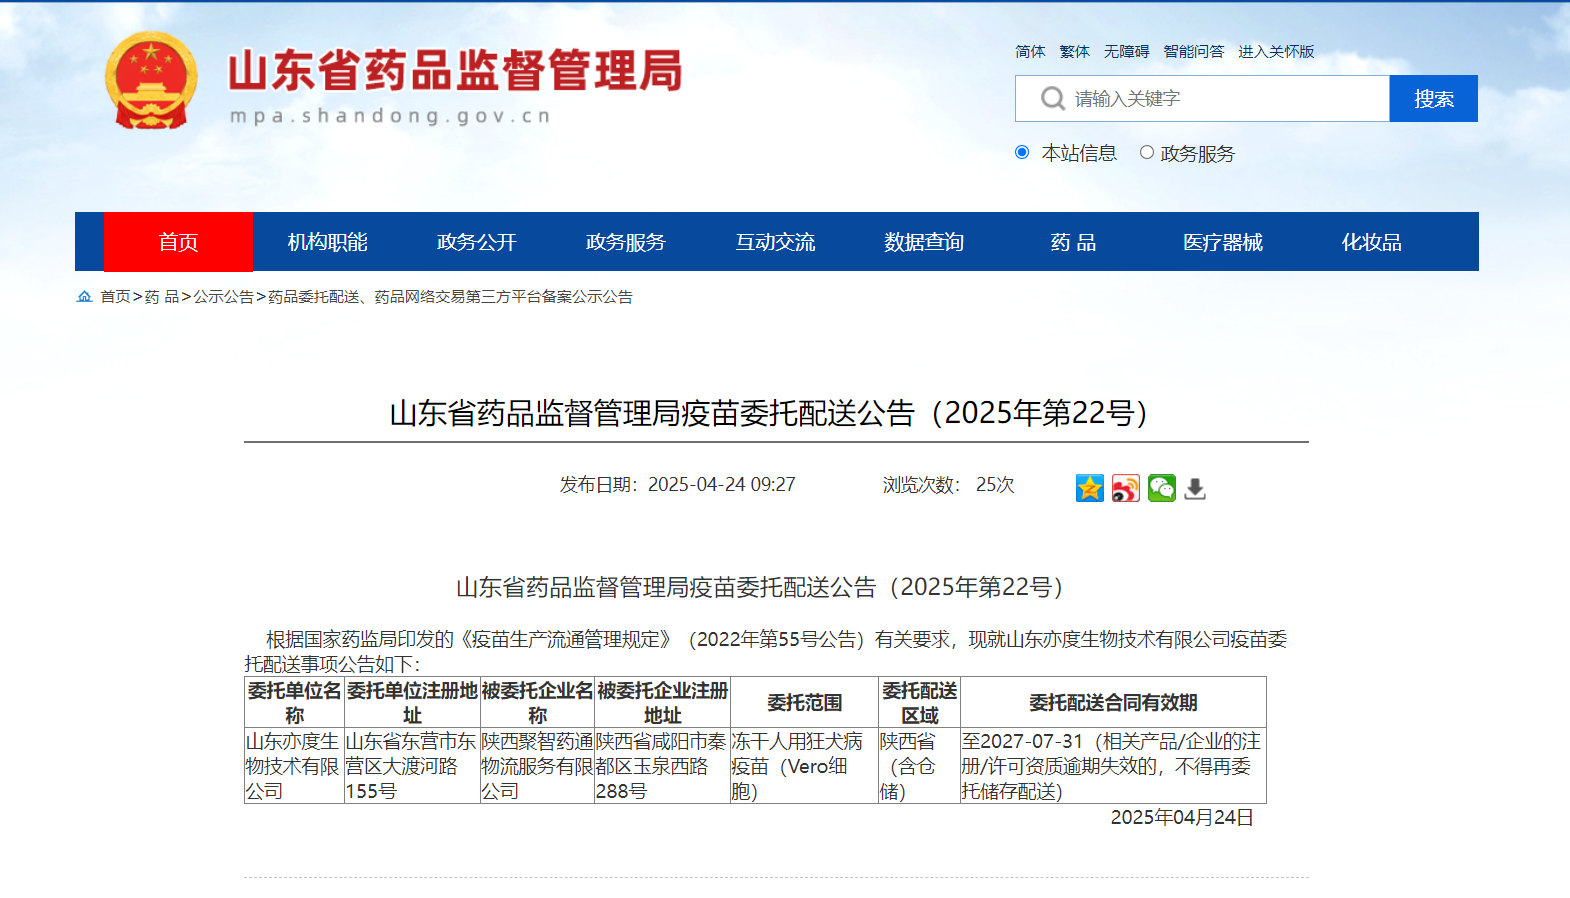Screen dimensions: 1570x898
Task: Click 药 品 in the breadcrumb
Action: coord(162,296)
